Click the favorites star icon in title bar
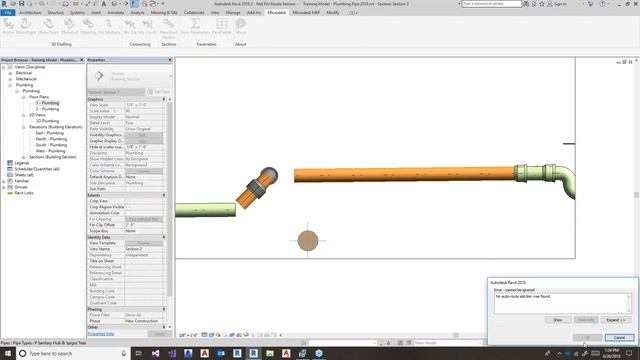Image resolution: width=640 pixels, height=360 pixels. tap(542, 4)
